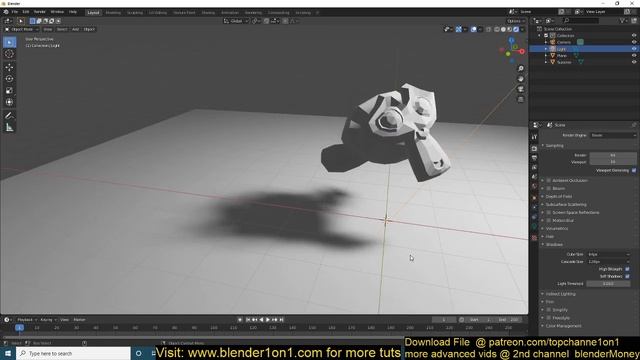
Task: Open the Help menu
Action: (x=73, y=12)
